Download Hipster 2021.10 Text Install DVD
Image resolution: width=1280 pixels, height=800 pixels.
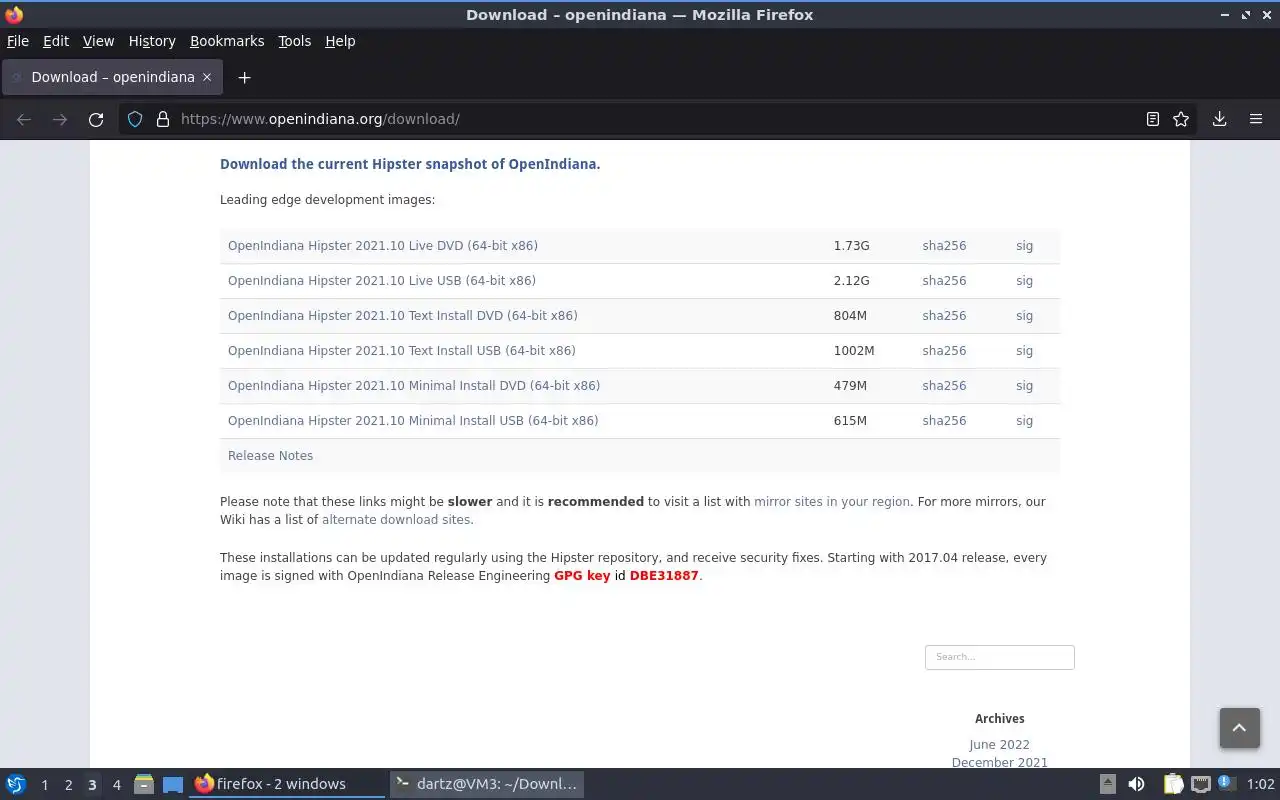(403, 316)
